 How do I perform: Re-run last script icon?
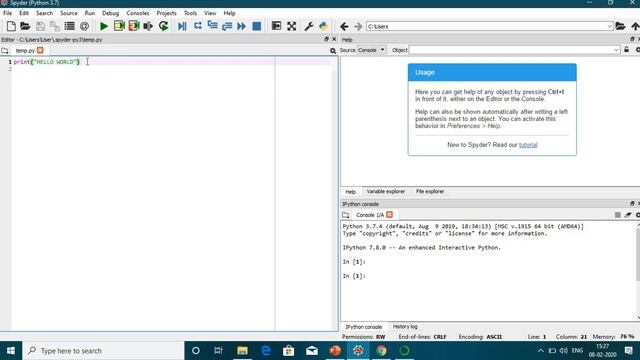tap(164, 26)
